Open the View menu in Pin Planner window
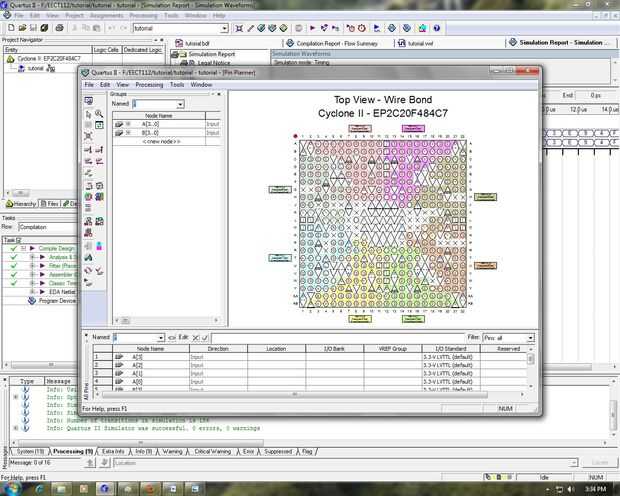Image resolution: width=620 pixels, height=496 pixels. pos(123,85)
